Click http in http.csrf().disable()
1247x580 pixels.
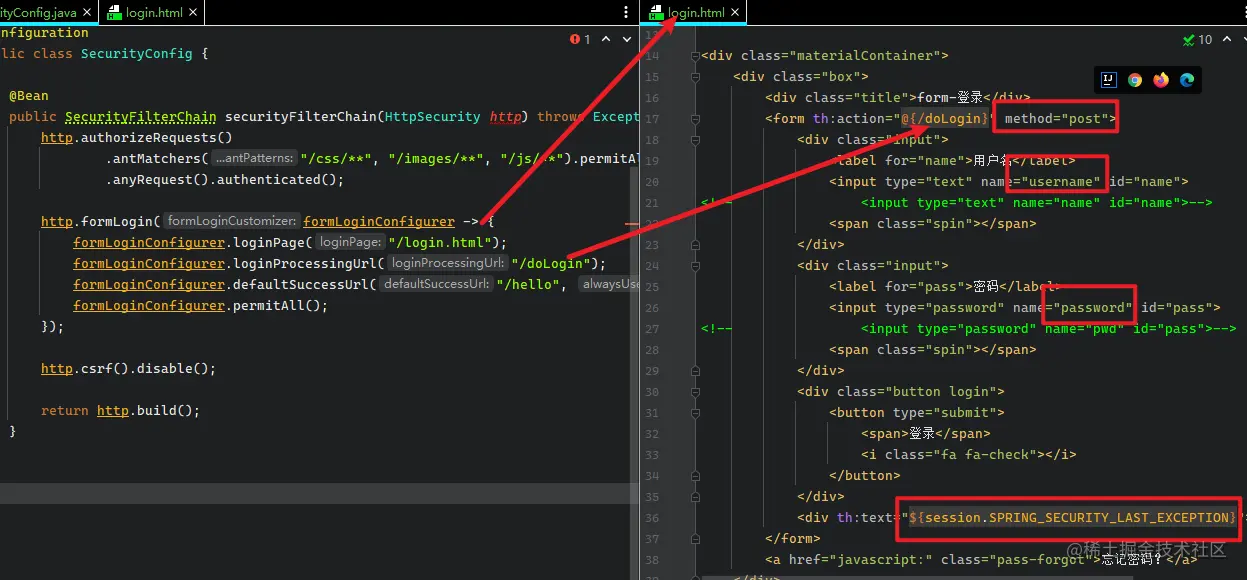click(x=57, y=369)
